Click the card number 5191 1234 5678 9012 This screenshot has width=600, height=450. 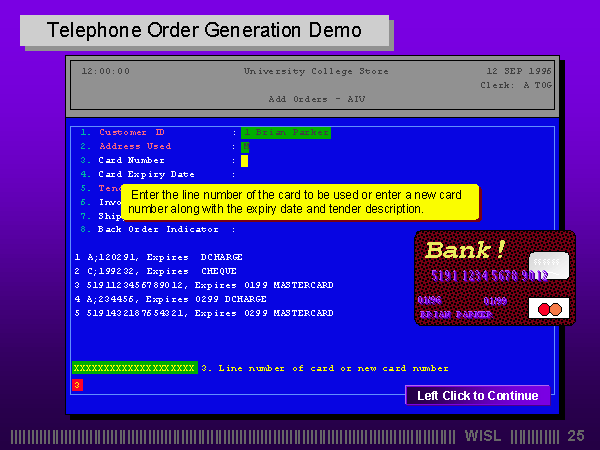[489, 275]
